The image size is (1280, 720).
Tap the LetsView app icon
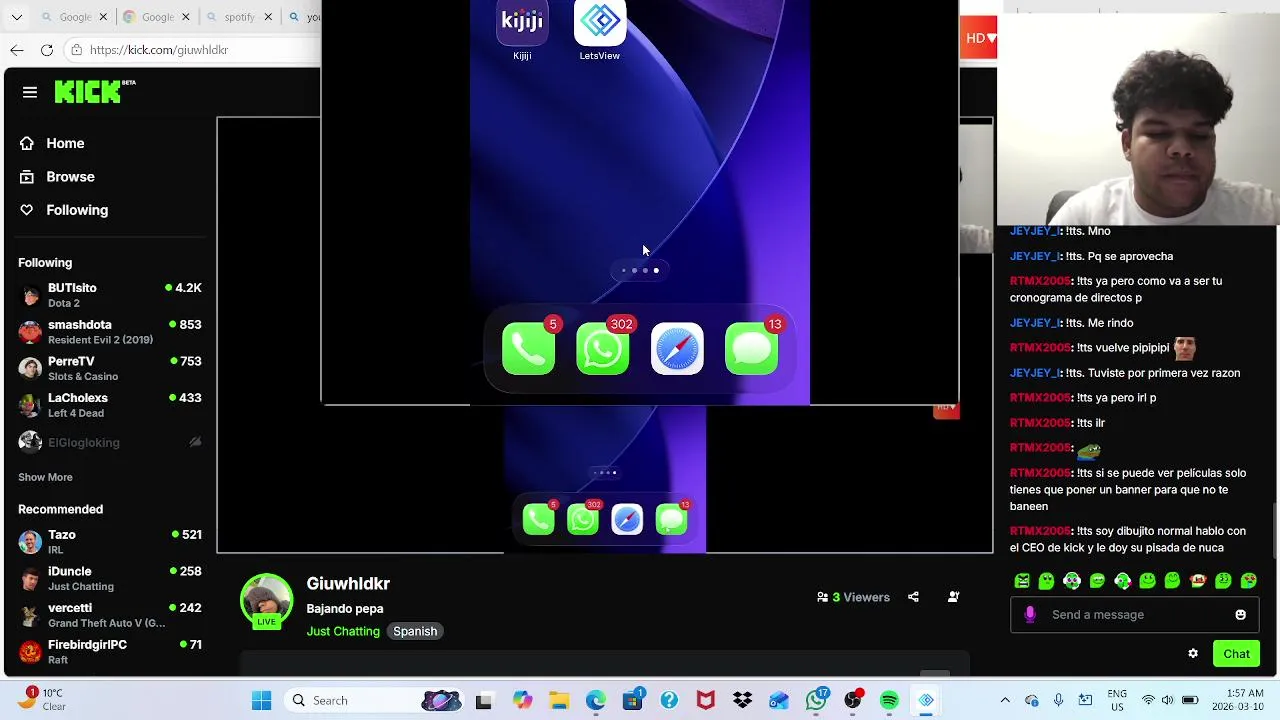tap(600, 23)
